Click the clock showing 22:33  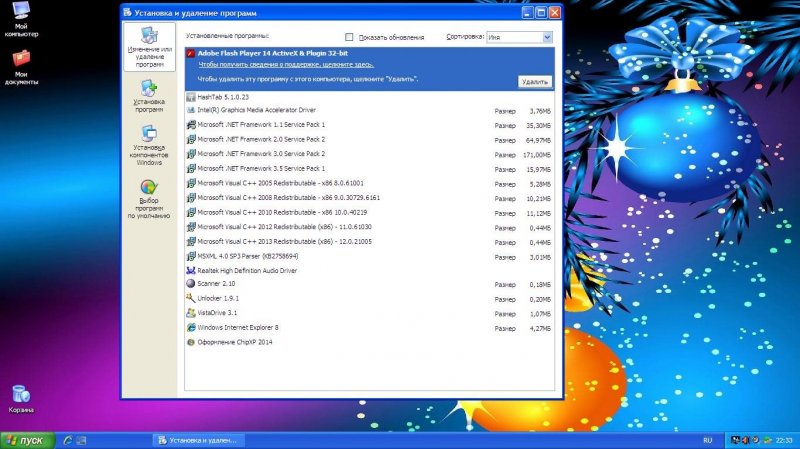[x=784, y=440]
